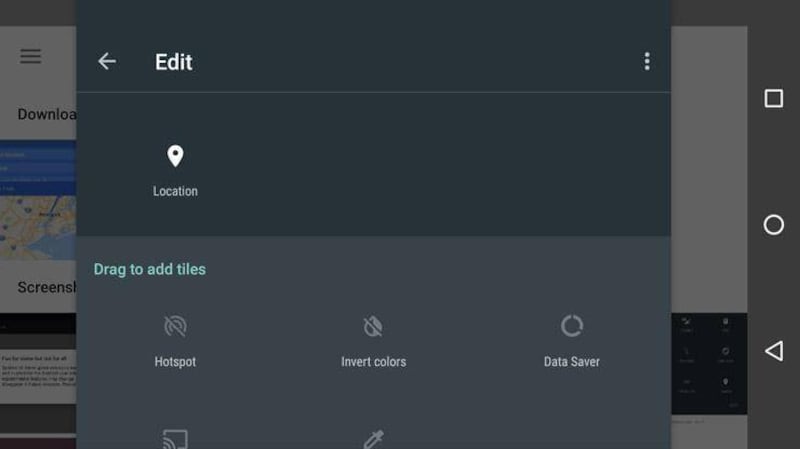Click the Hotspot tile label
This screenshot has height=449, width=800.
tap(175, 362)
